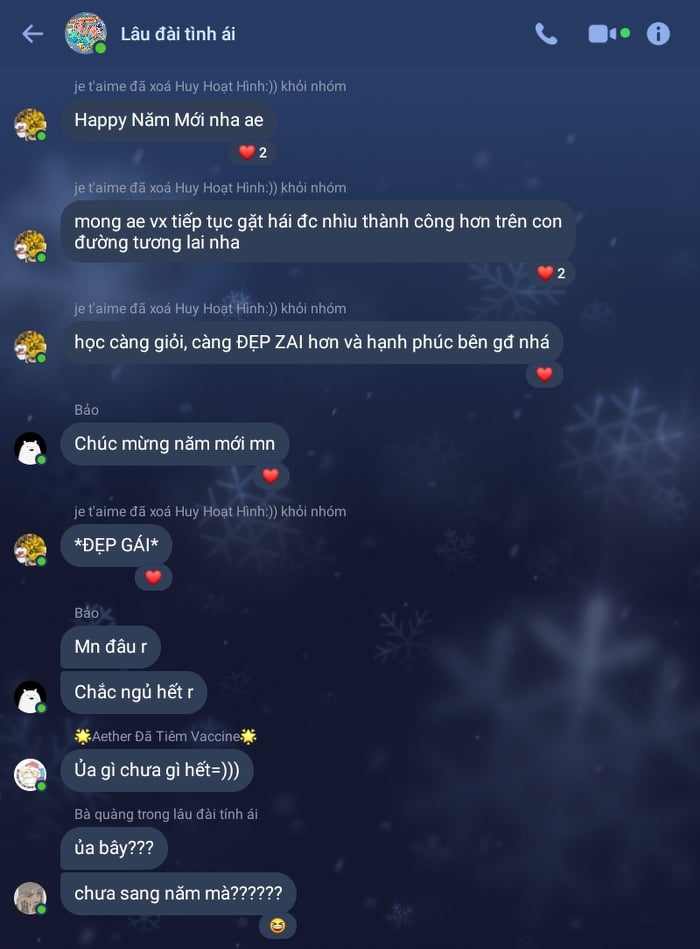Open the avatar beside 'Happy Năm Mới nha ae'
Screen dimensions: 700x949
click(x=30, y=125)
